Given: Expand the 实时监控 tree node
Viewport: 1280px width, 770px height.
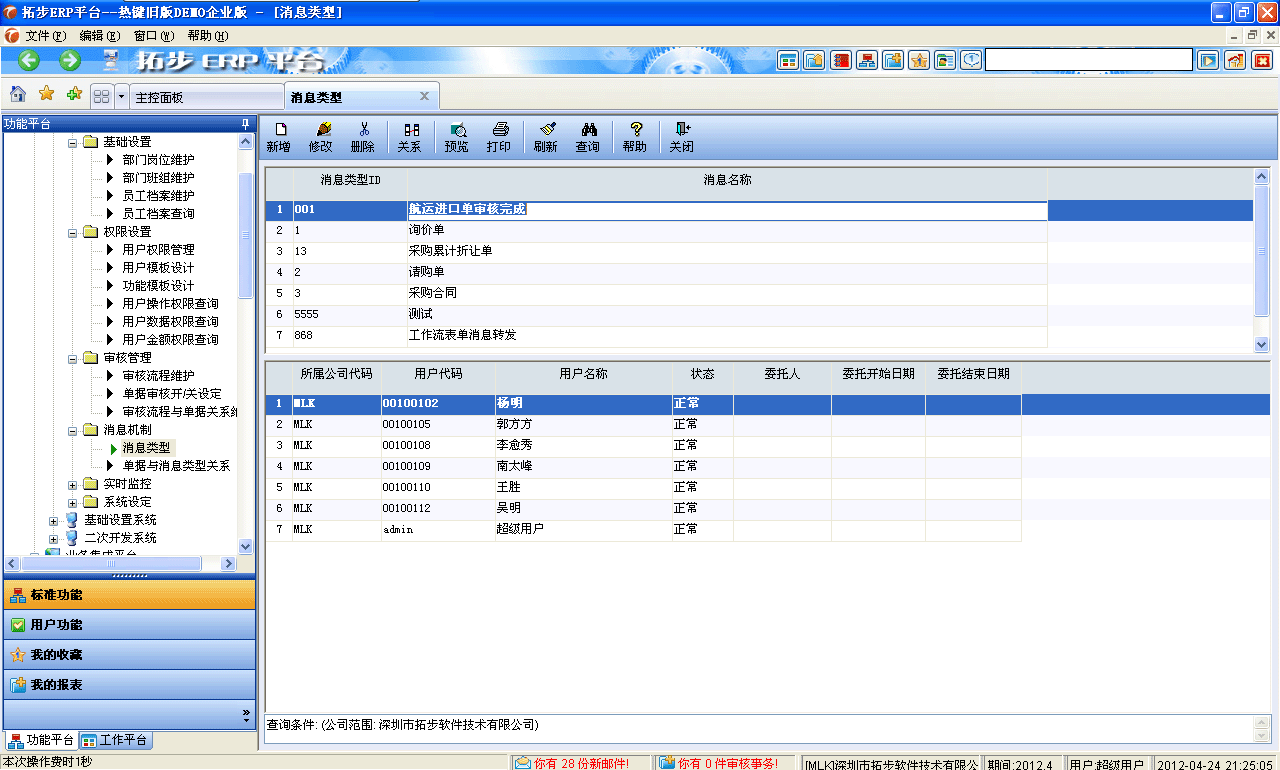Looking at the screenshot, I should pos(70,483).
